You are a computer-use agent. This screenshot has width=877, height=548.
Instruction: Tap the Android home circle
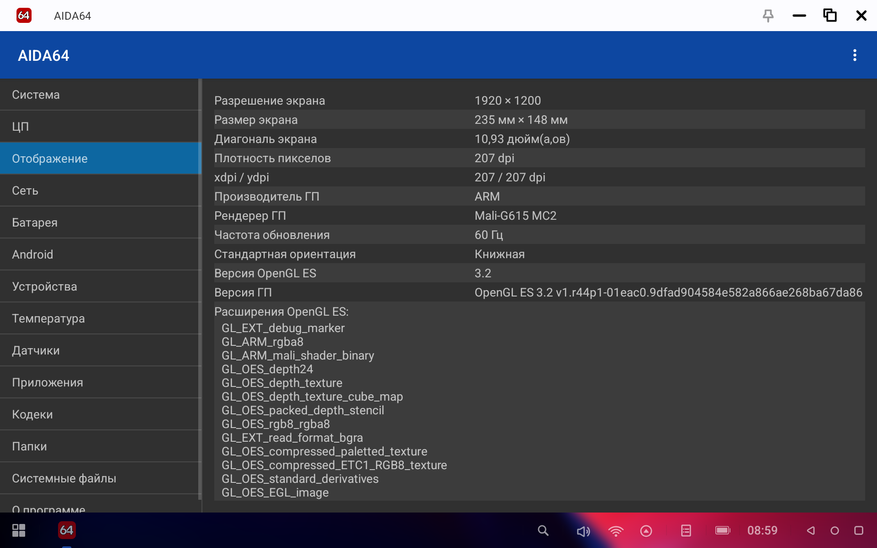(834, 531)
